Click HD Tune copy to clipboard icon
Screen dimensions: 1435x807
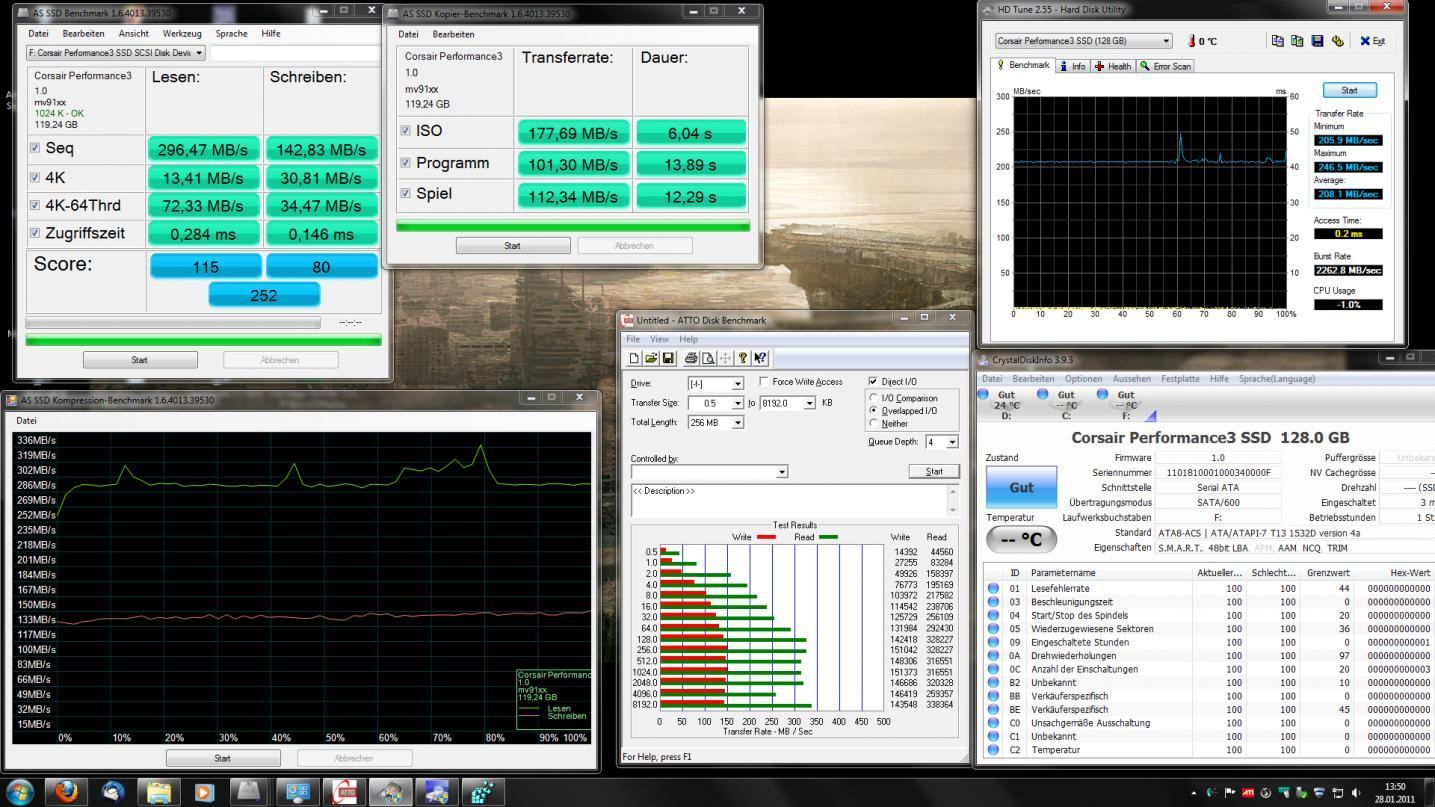pos(1277,41)
